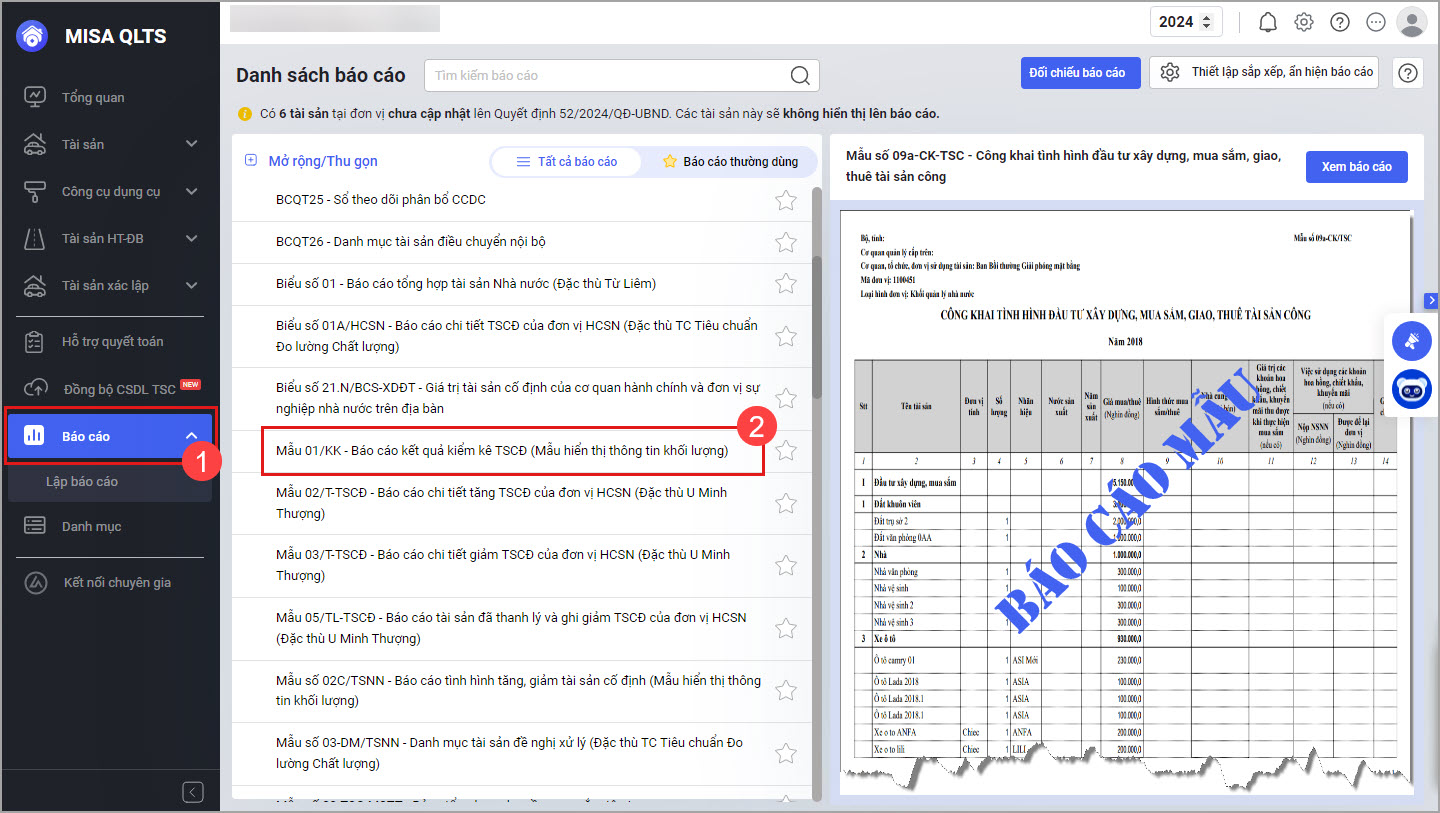Click the floating pin tool icon
This screenshot has height=813, width=1440.
tap(1412, 342)
